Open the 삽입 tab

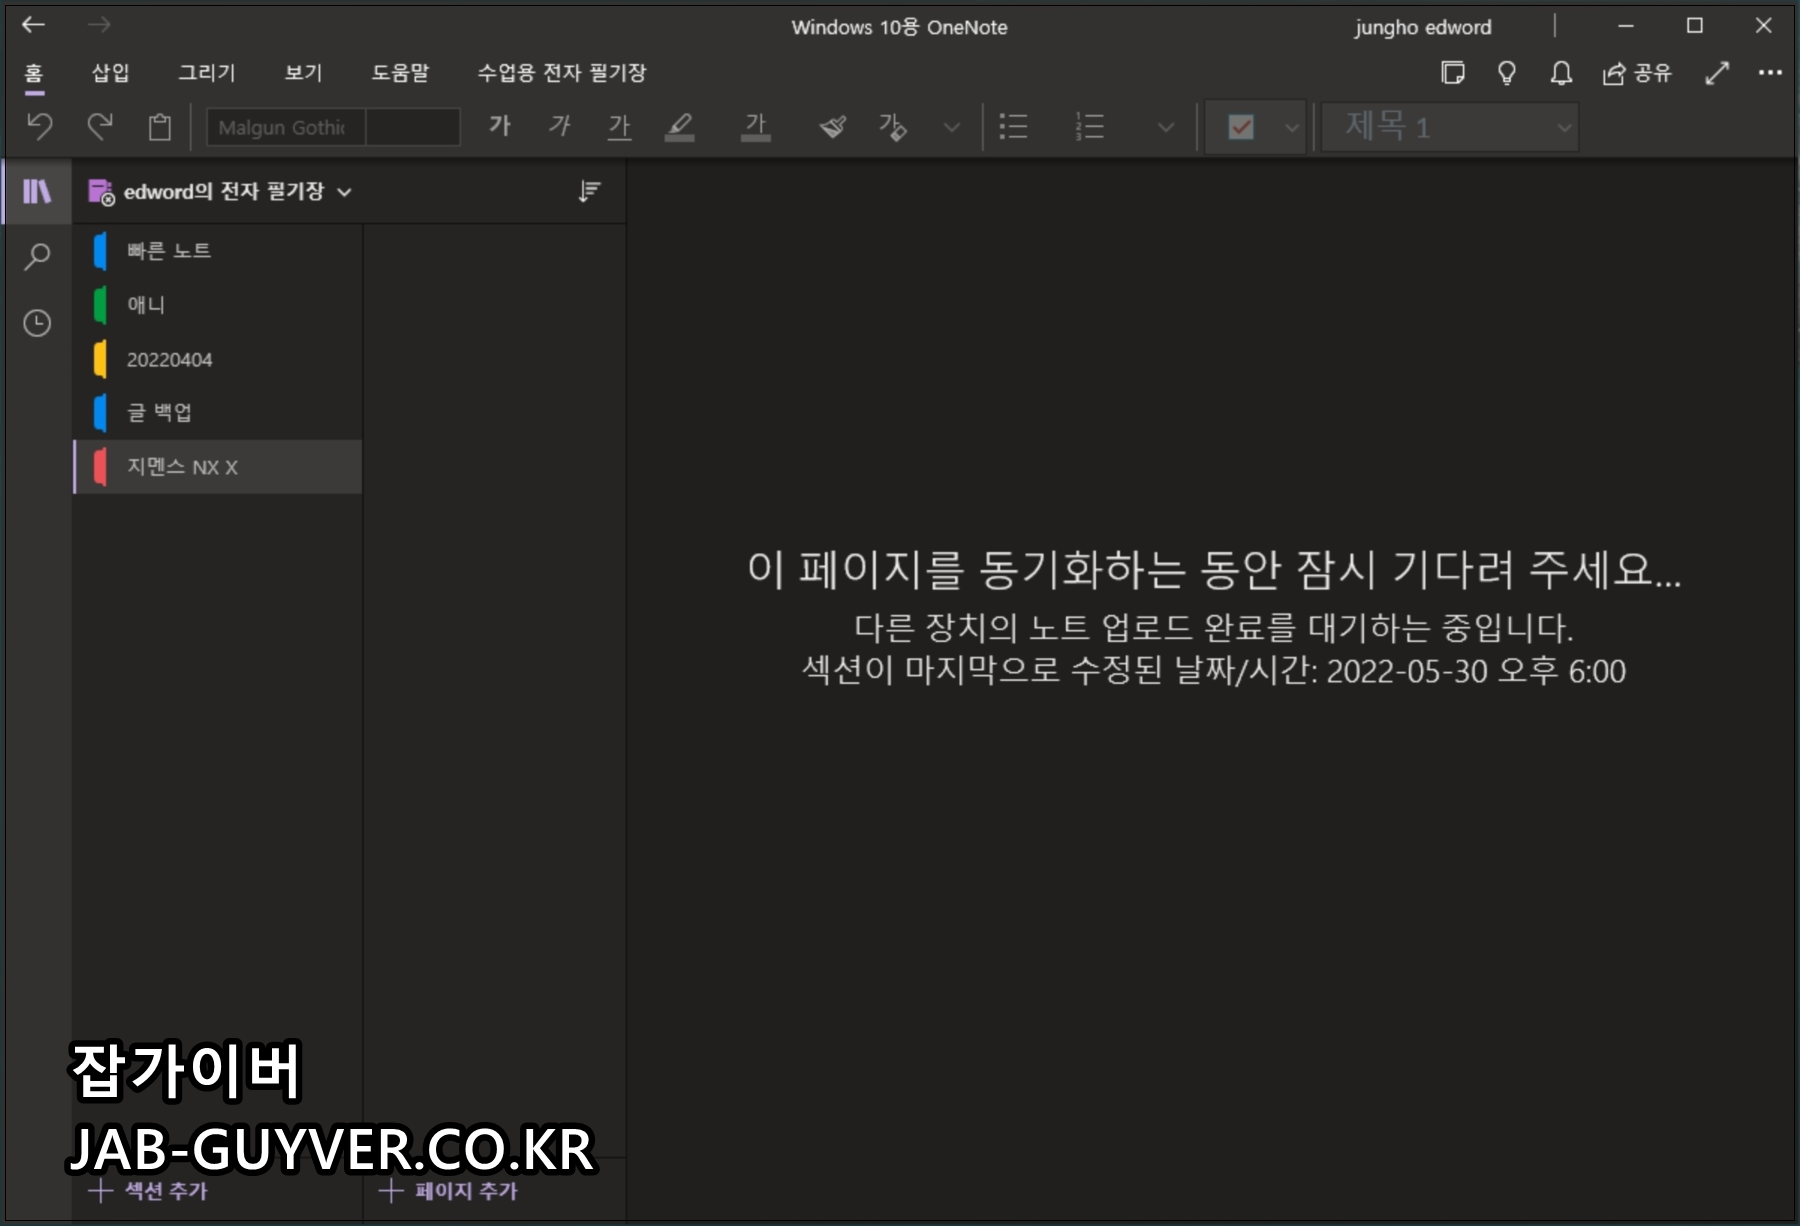click(x=110, y=72)
